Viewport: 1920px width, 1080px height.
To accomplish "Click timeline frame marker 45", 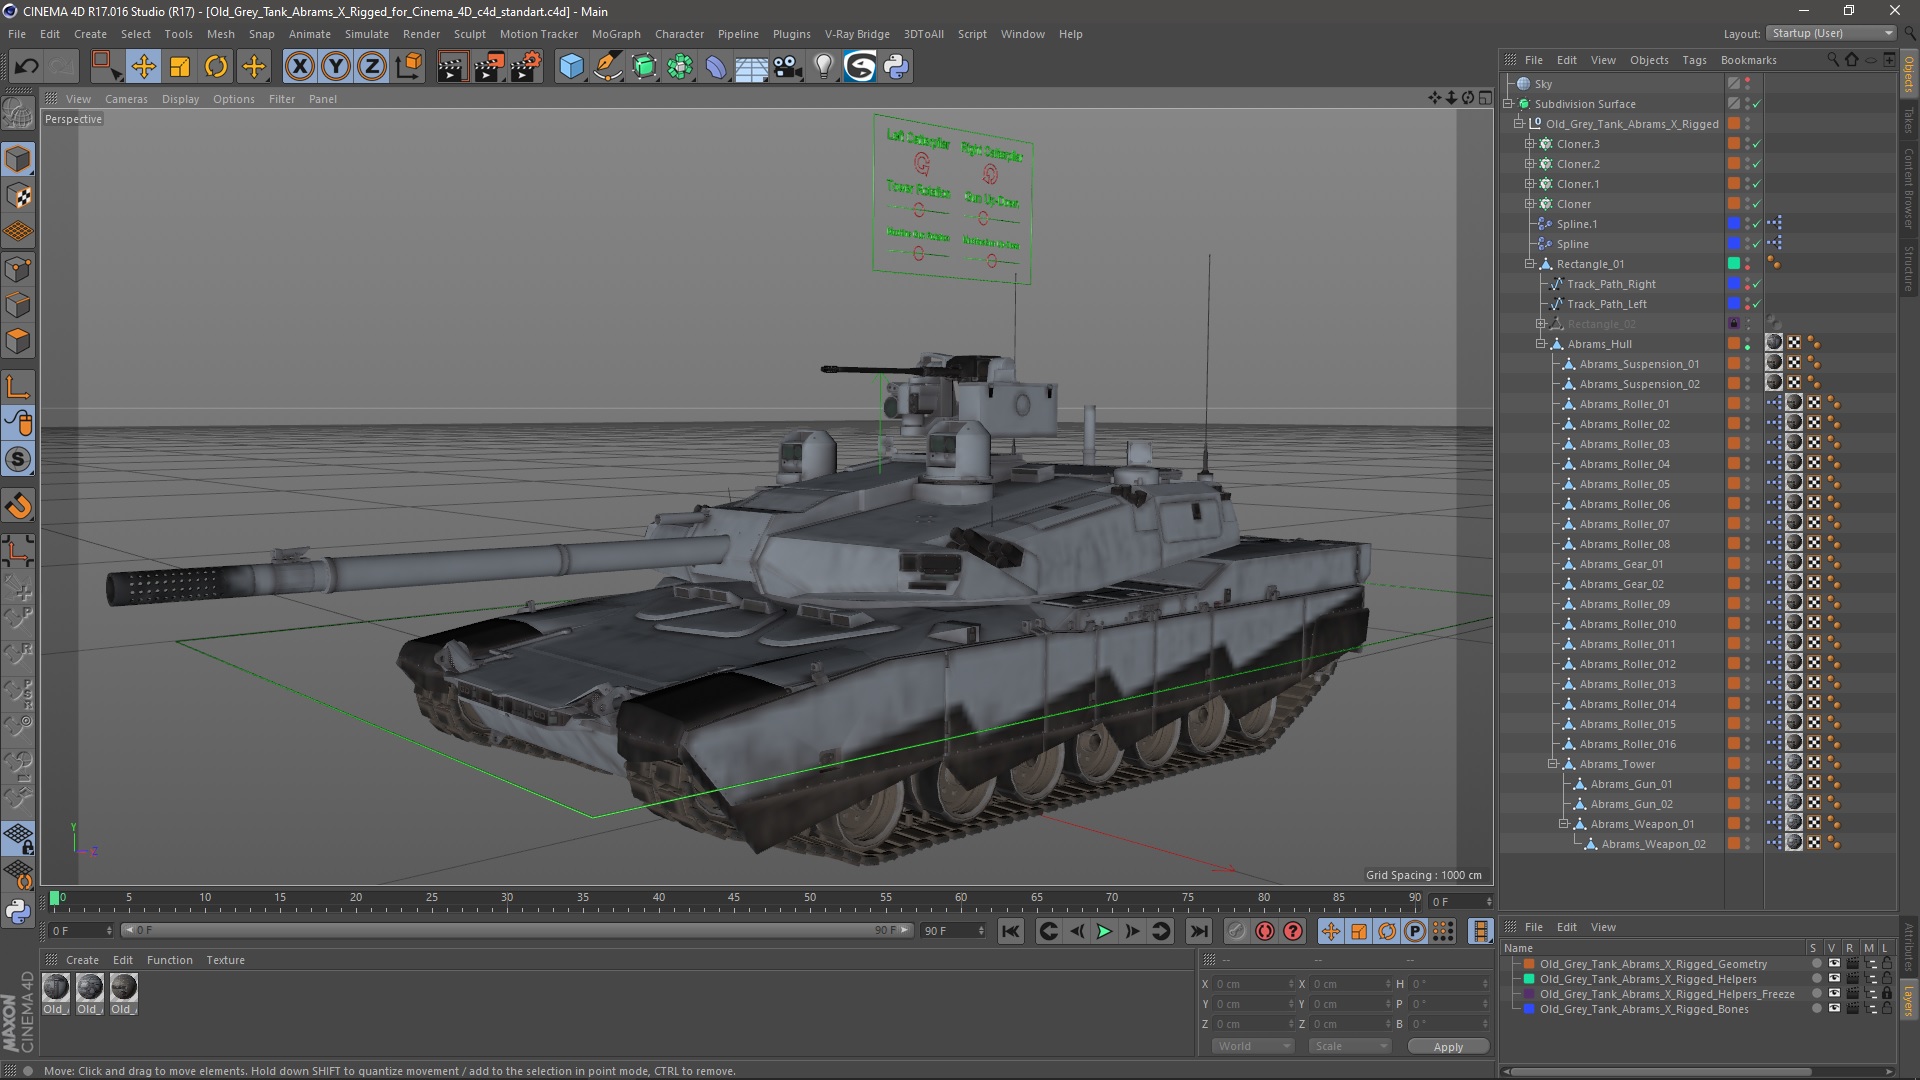I will 733,898.
